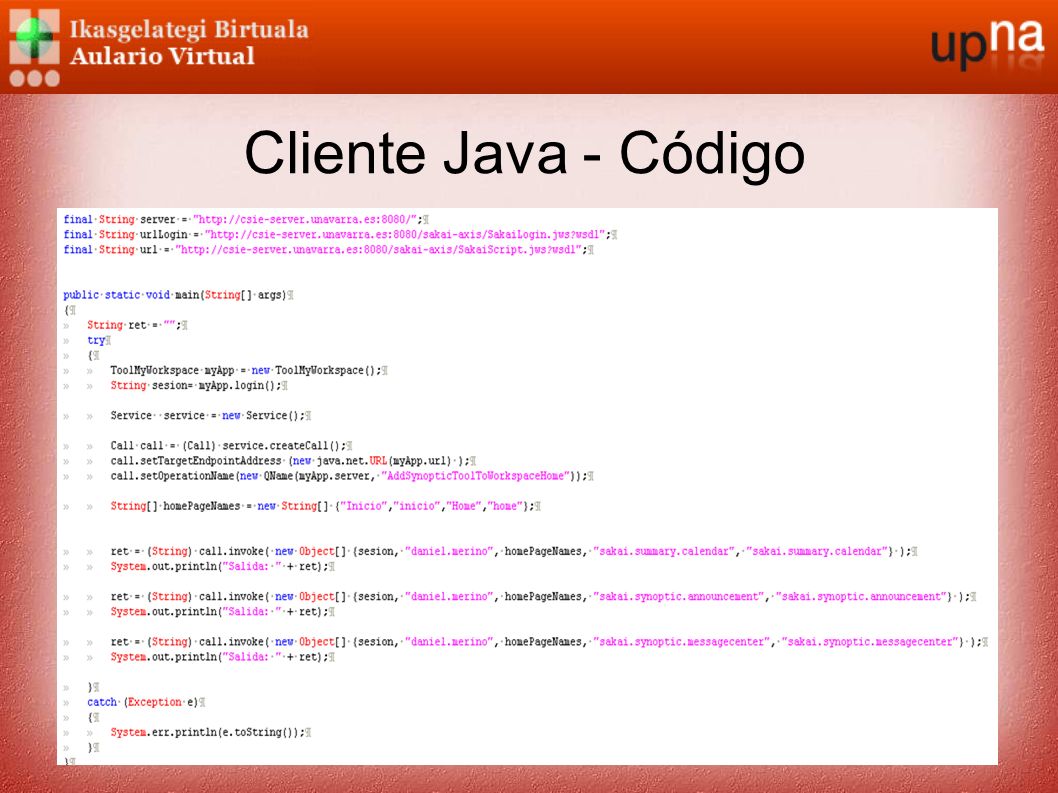Click the "try" keyword line

99,340
